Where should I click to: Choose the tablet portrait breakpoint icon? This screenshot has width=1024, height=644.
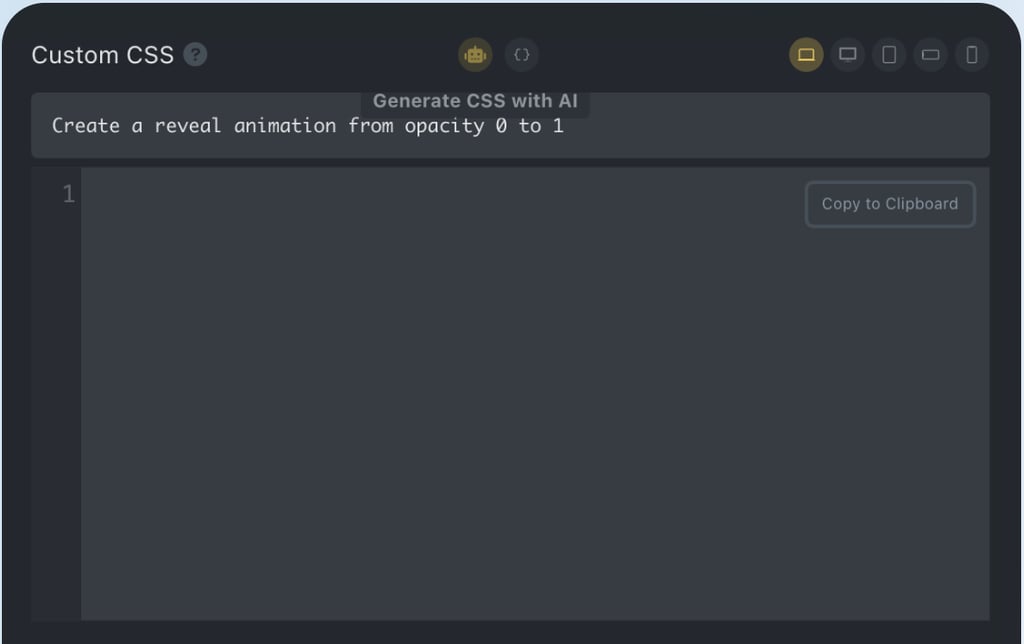[889, 55]
